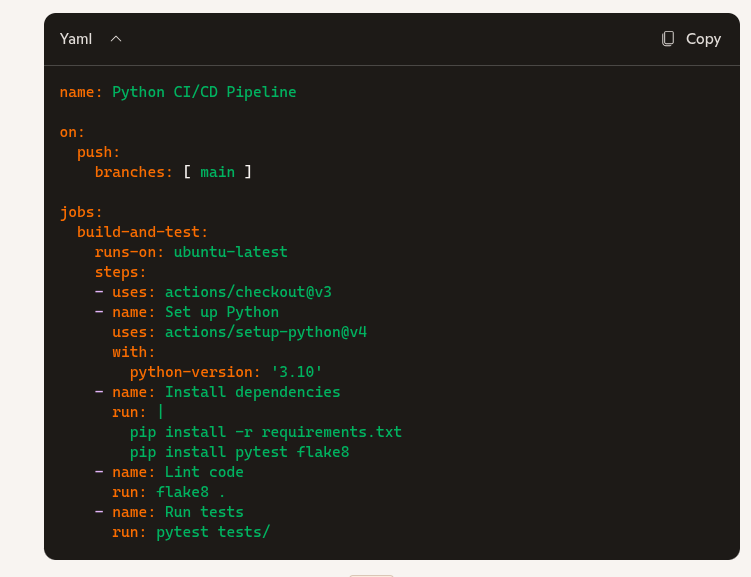Click the 'pip install pytest flake8' line
Screen dimensions: 751x577
tap(239, 452)
